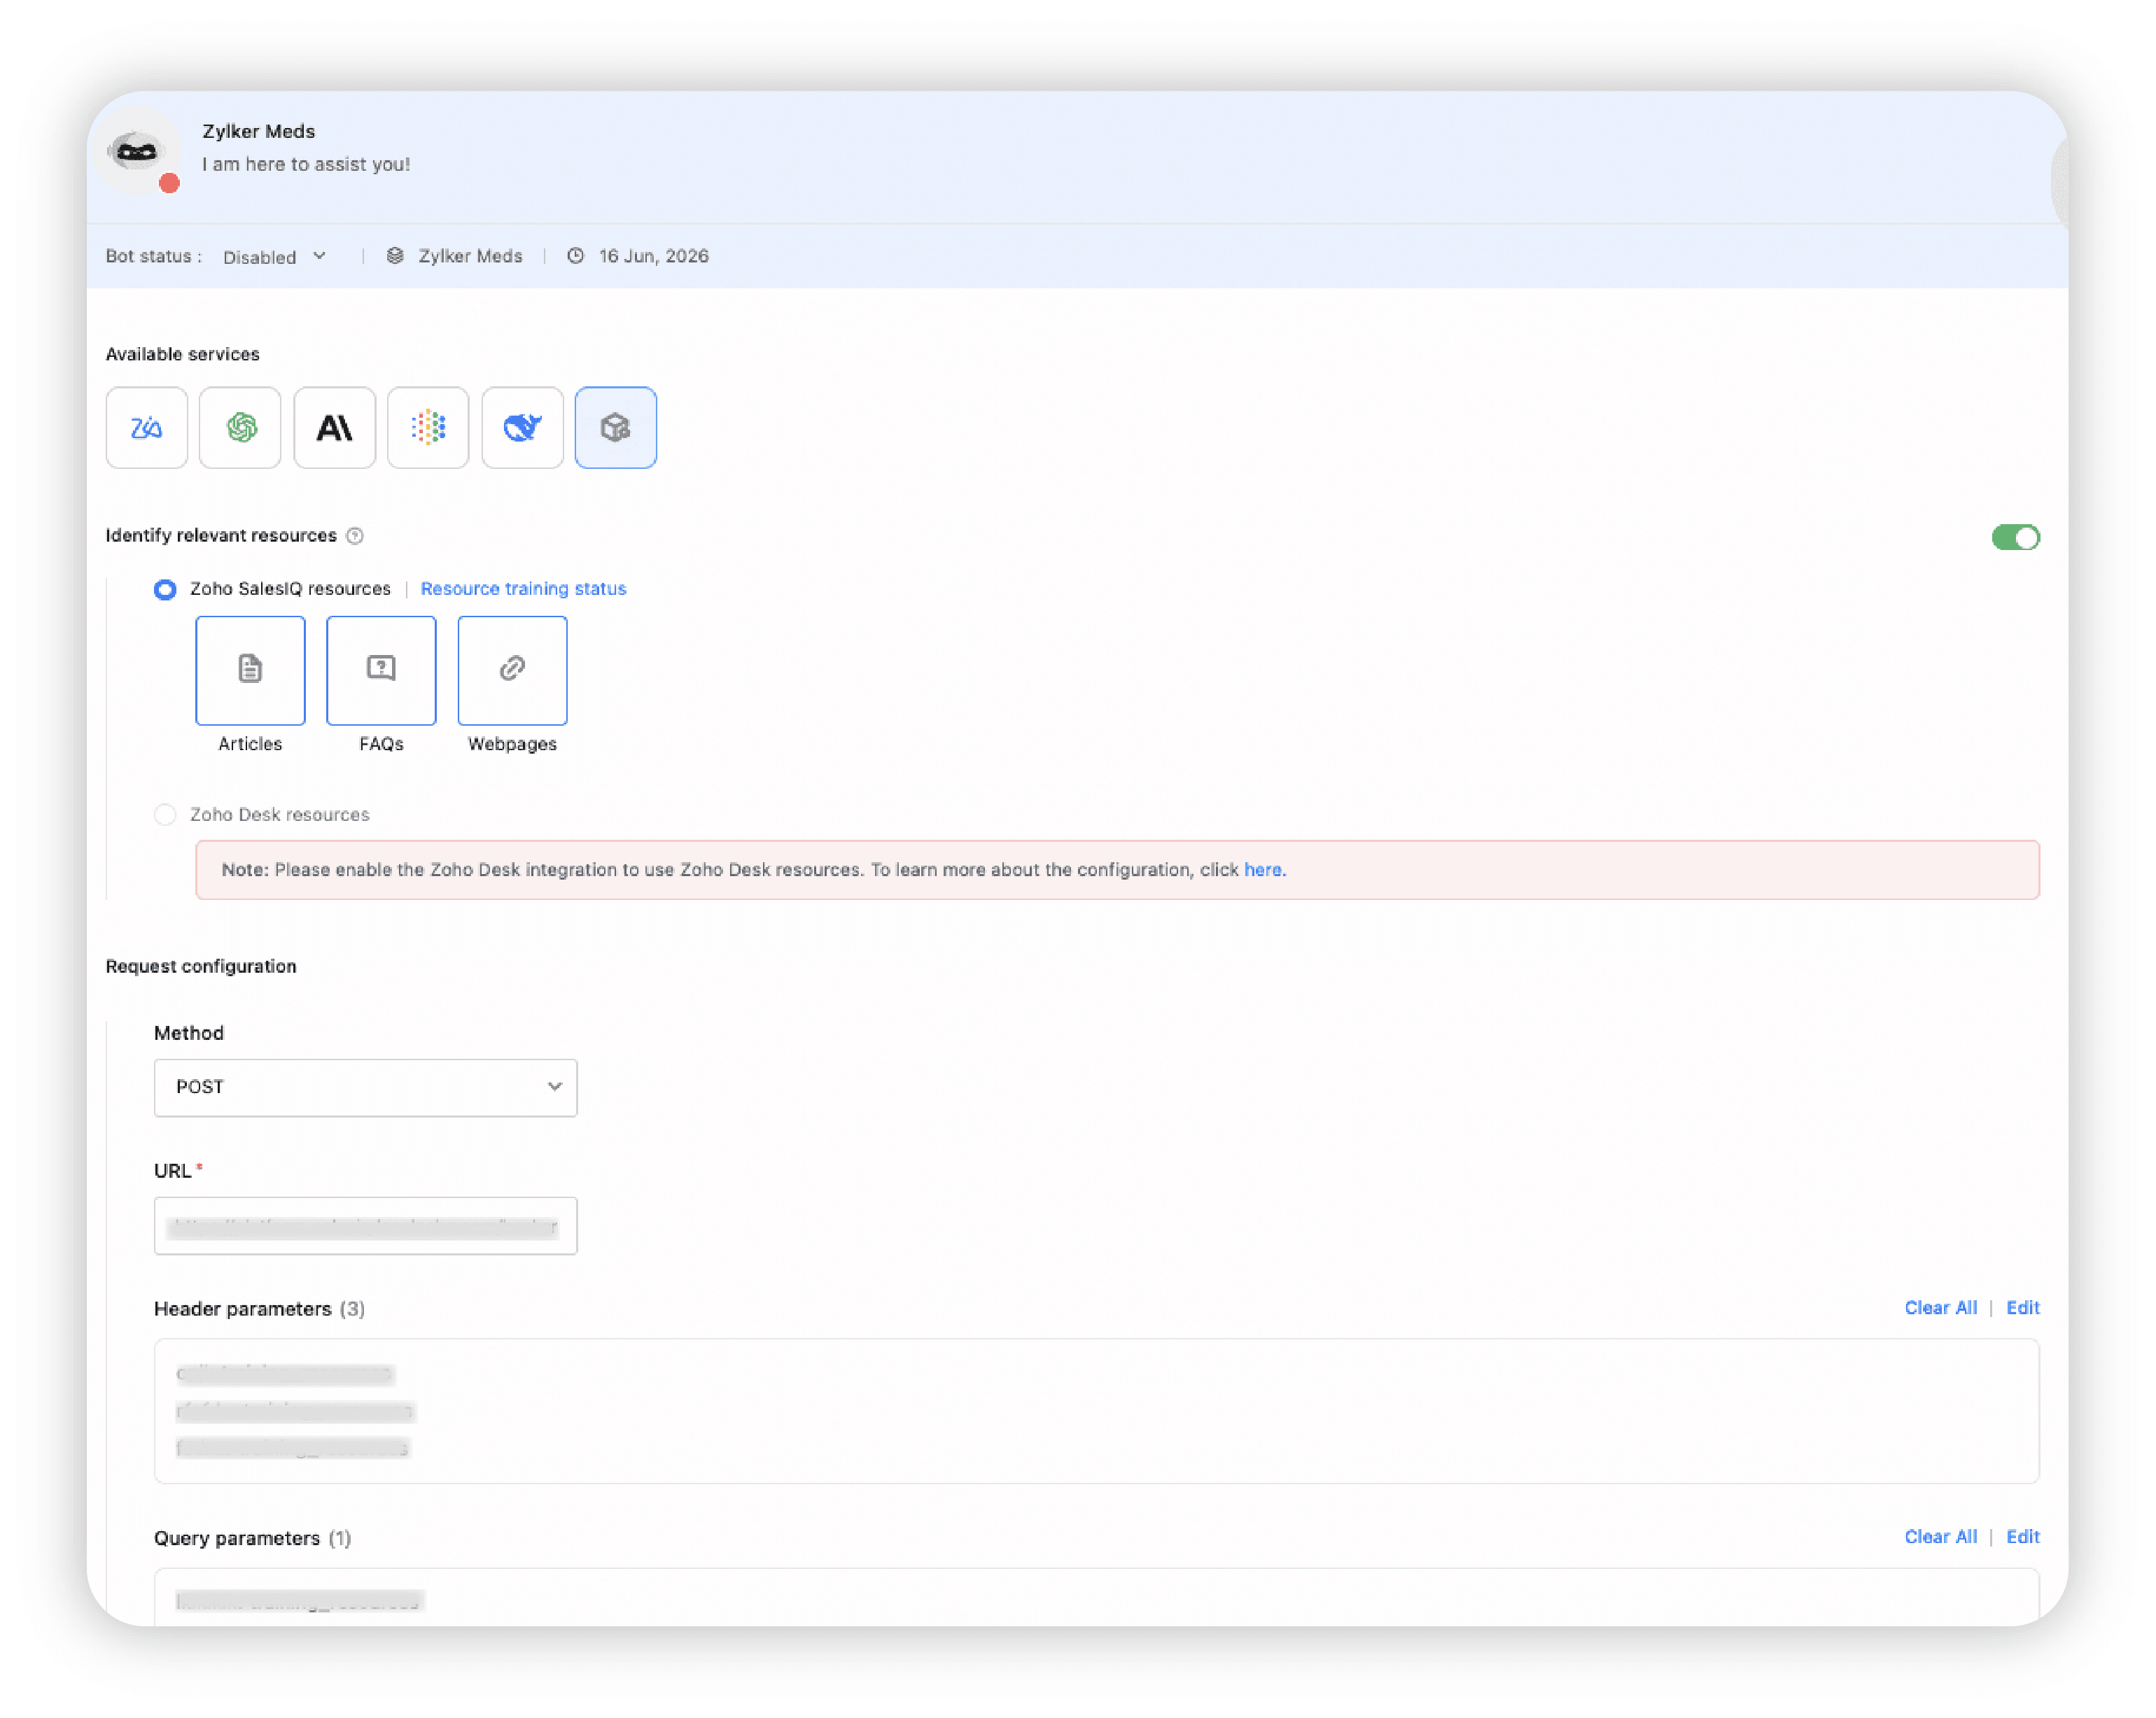2156x1718 pixels.
Task: Click the '16 Jun, 2026' date text
Action: click(654, 256)
